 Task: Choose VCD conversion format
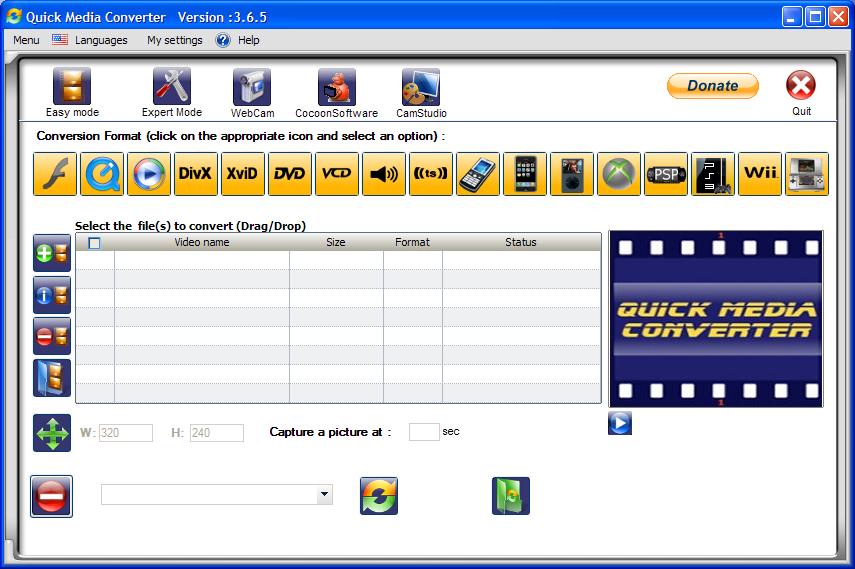pyautogui.click(x=337, y=174)
